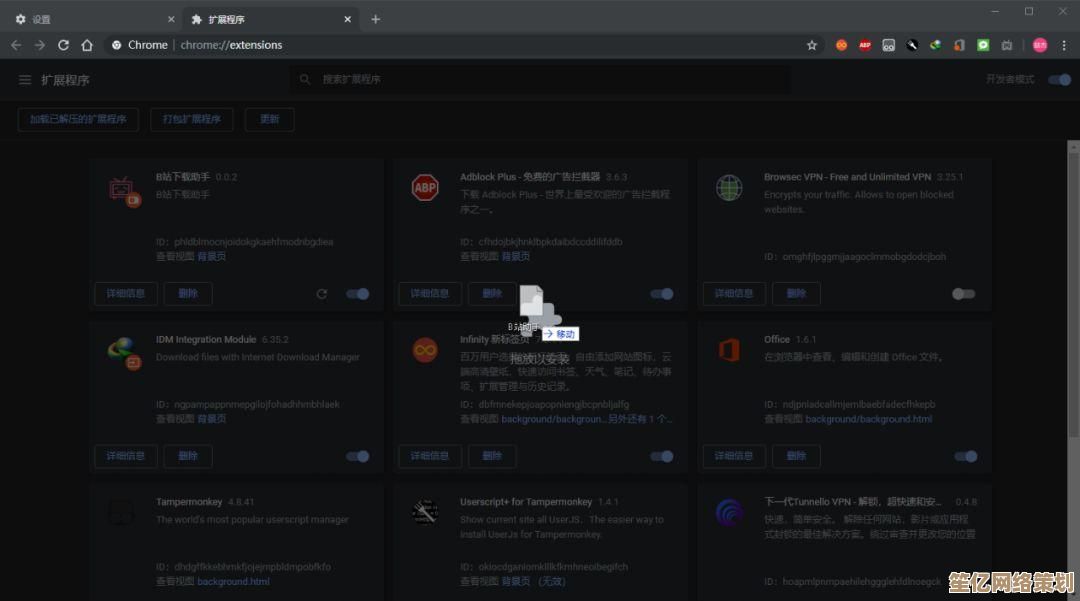Viewport: 1080px width, 601px height.
Task: Click the browser forward arrow
Action: pos(40,45)
